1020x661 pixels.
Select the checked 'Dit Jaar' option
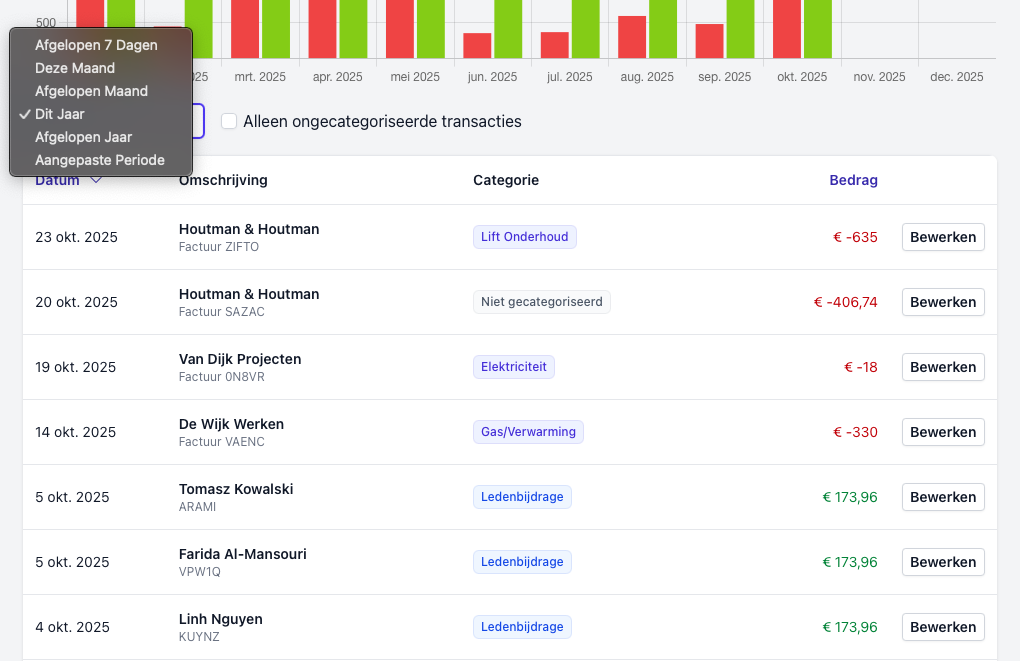60,114
